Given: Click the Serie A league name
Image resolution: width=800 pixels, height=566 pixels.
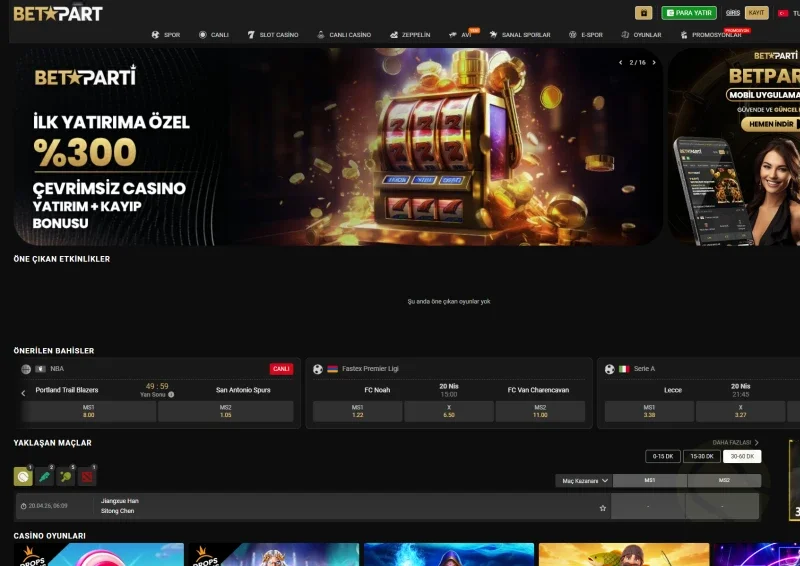Looking at the screenshot, I should coord(644,368).
